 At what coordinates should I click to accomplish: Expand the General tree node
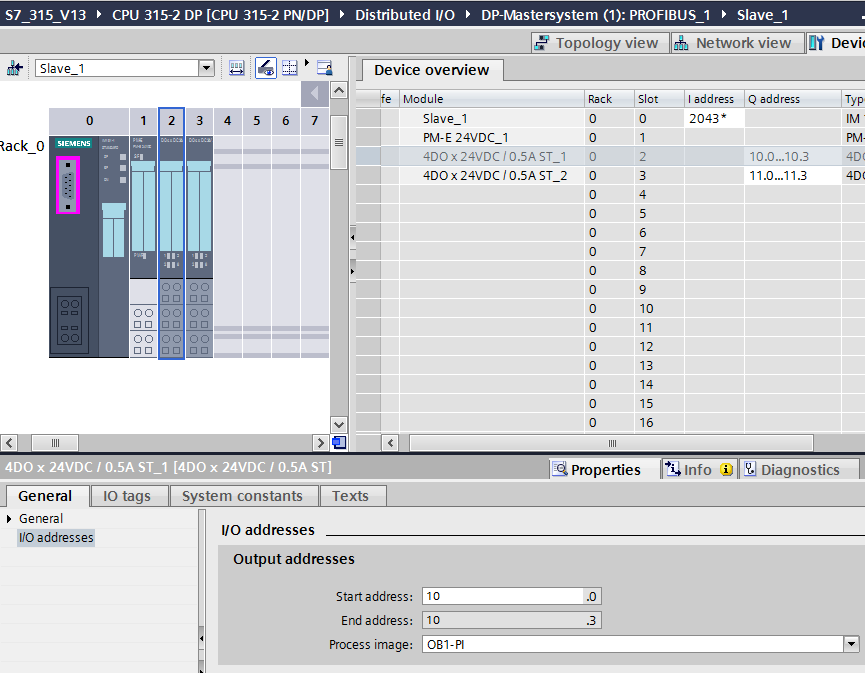tap(9, 519)
